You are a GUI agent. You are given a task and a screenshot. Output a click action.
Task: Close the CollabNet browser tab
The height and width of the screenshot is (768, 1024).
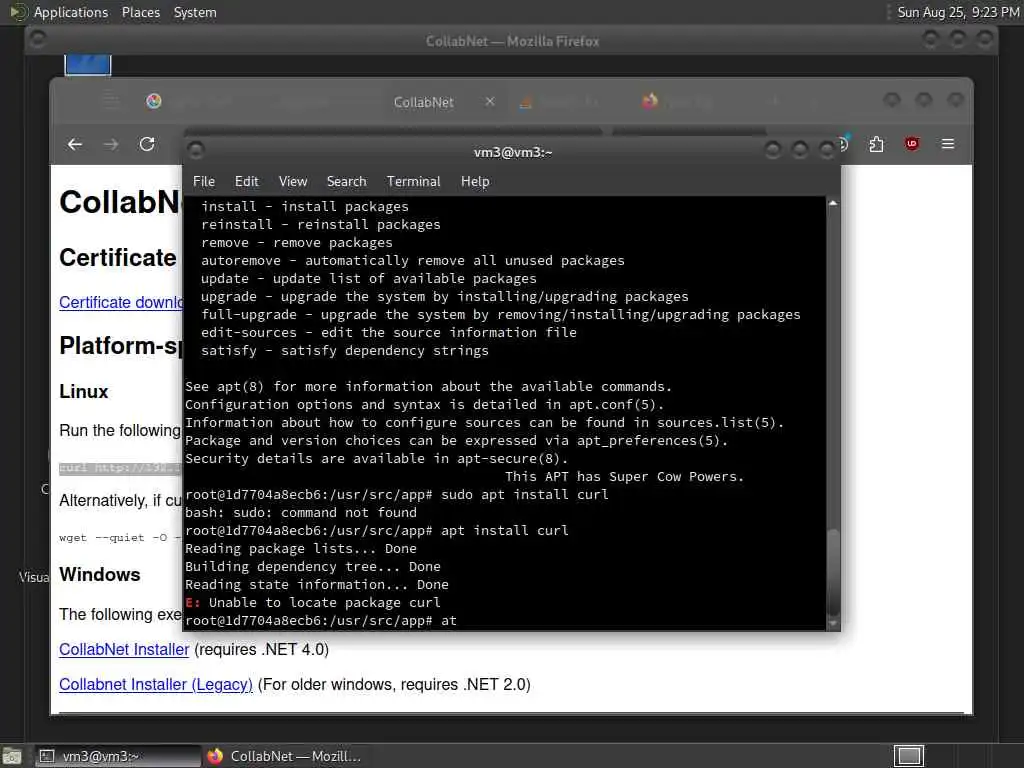(x=490, y=101)
